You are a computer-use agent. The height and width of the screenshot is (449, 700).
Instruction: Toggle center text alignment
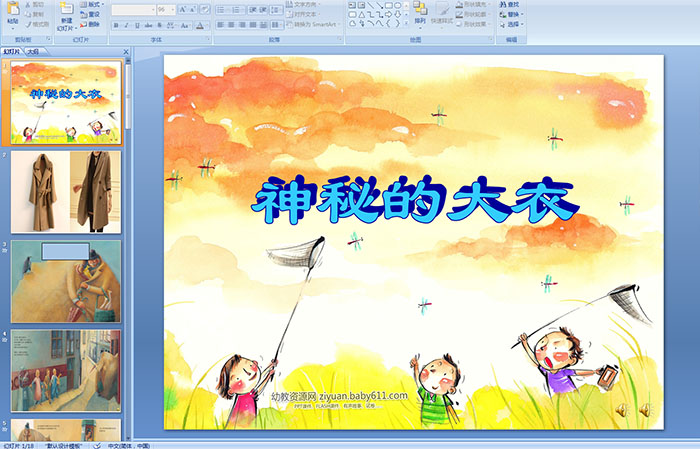[x=231, y=25]
